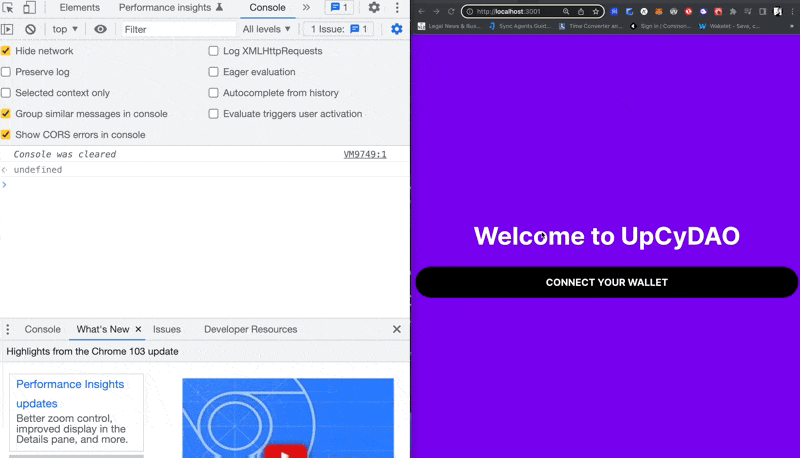Show more DevTools tabs via chevron
Viewport: 800px width, 458px height.
coord(306,8)
